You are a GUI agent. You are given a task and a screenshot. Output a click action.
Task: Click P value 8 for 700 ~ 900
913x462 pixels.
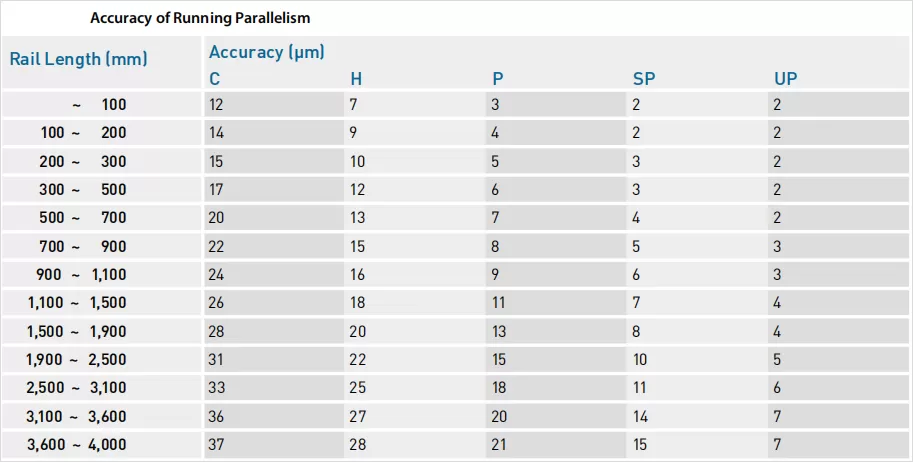495,246
